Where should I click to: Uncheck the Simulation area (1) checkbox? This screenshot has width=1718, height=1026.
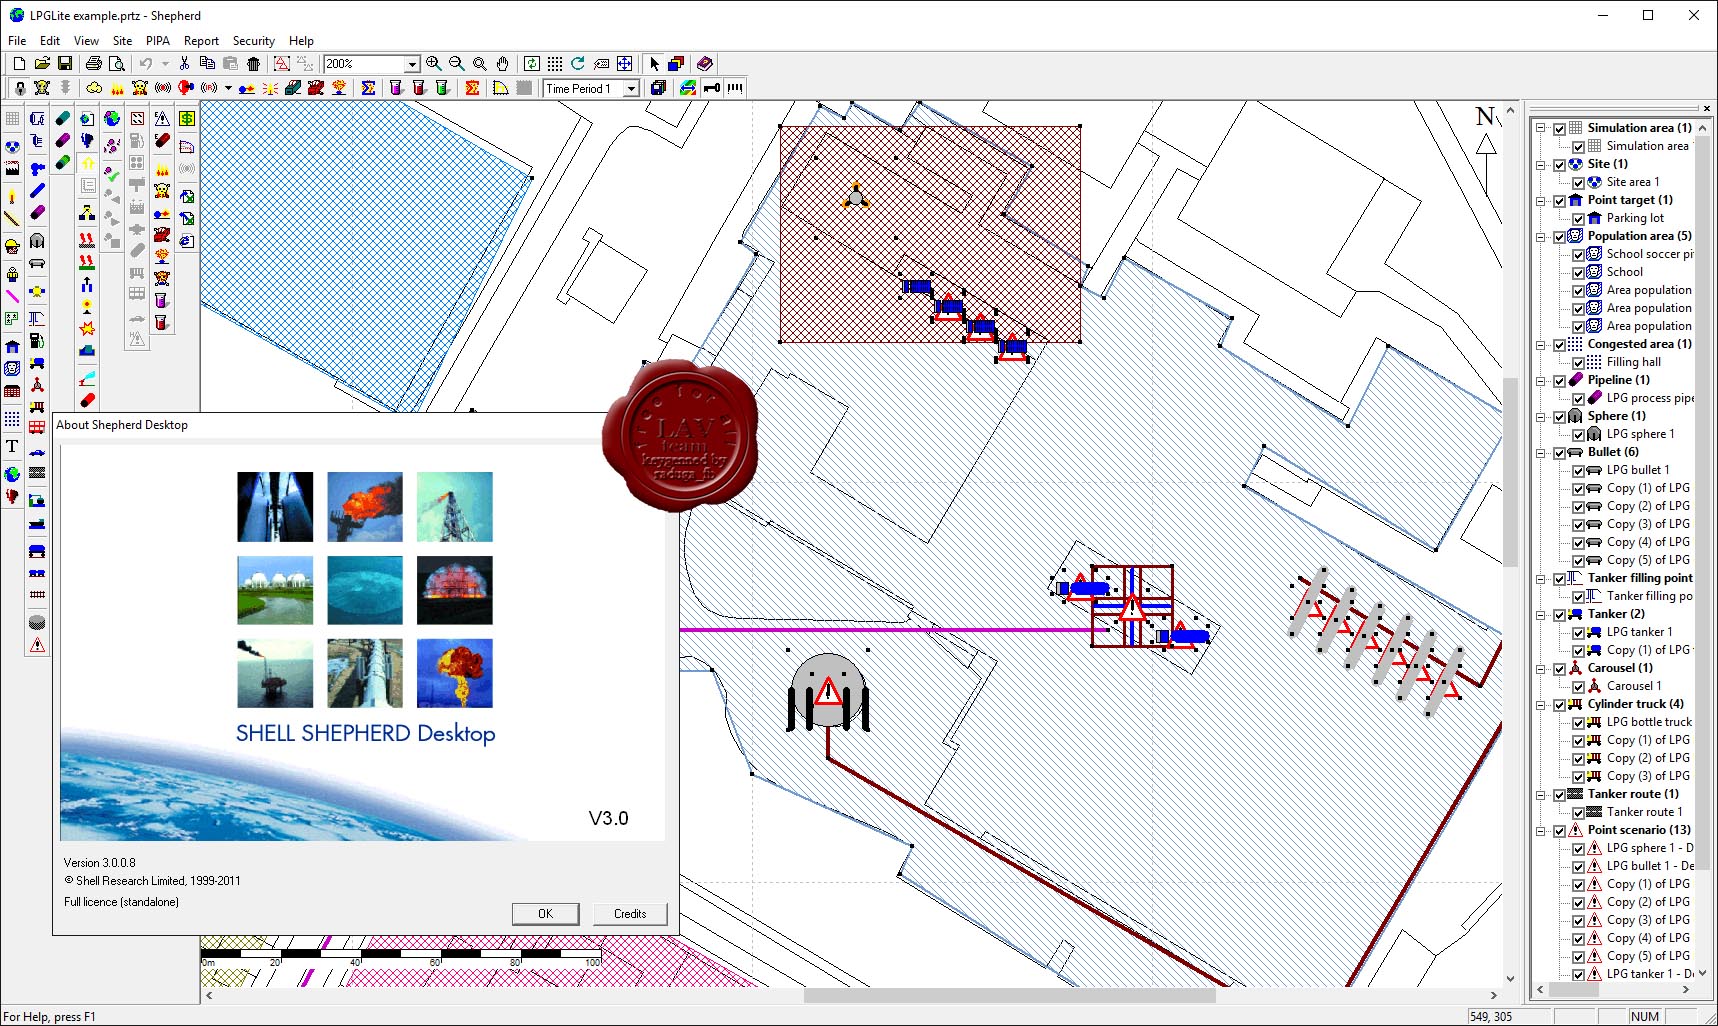coord(1559,128)
